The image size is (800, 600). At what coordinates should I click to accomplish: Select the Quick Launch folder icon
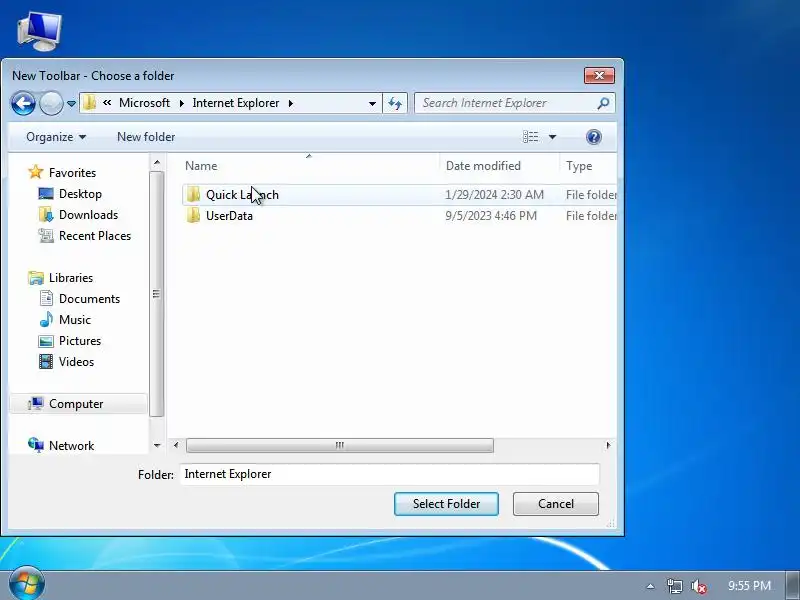click(193, 194)
